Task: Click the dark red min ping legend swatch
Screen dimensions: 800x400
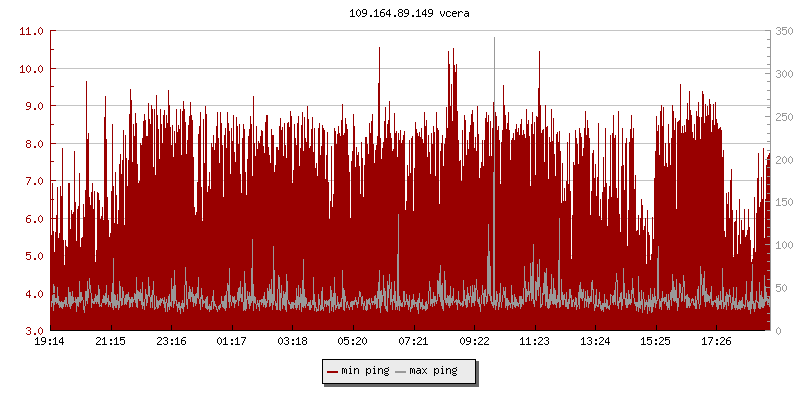Action: [x=333, y=371]
